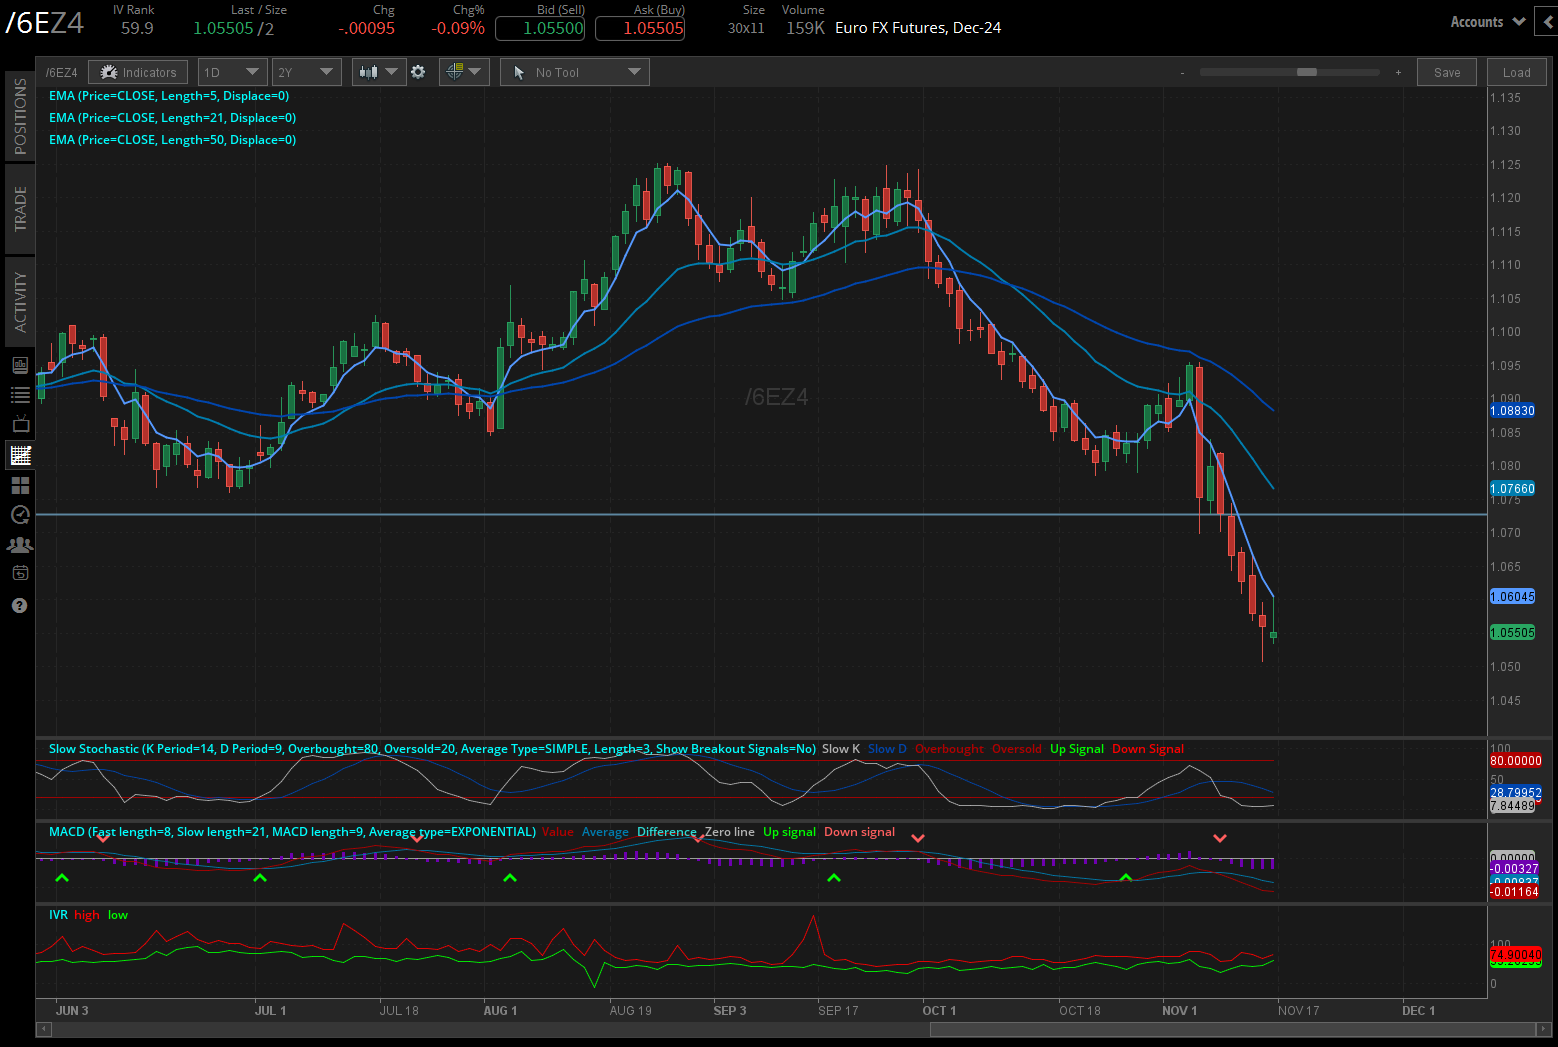The image size is (1558, 1047).
Task: Toggle the IVR high line
Action: 86,914
